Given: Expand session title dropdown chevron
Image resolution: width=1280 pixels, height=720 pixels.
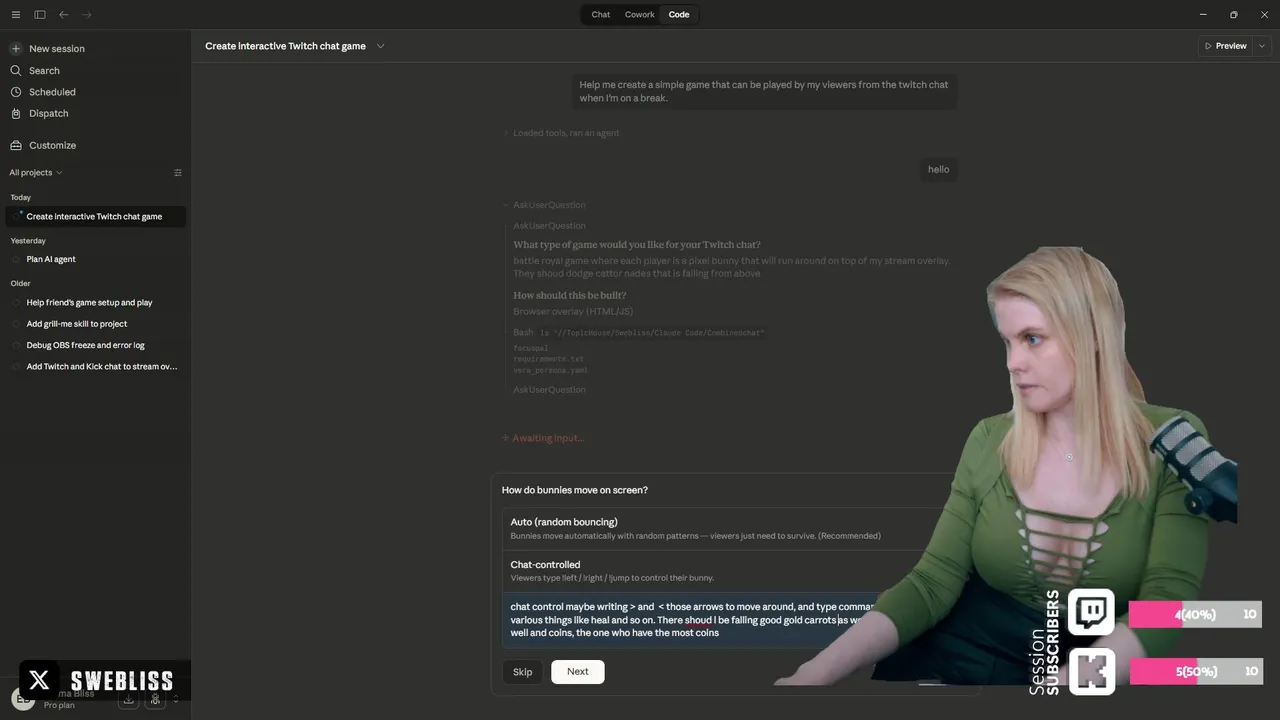Looking at the screenshot, I should point(380,46).
